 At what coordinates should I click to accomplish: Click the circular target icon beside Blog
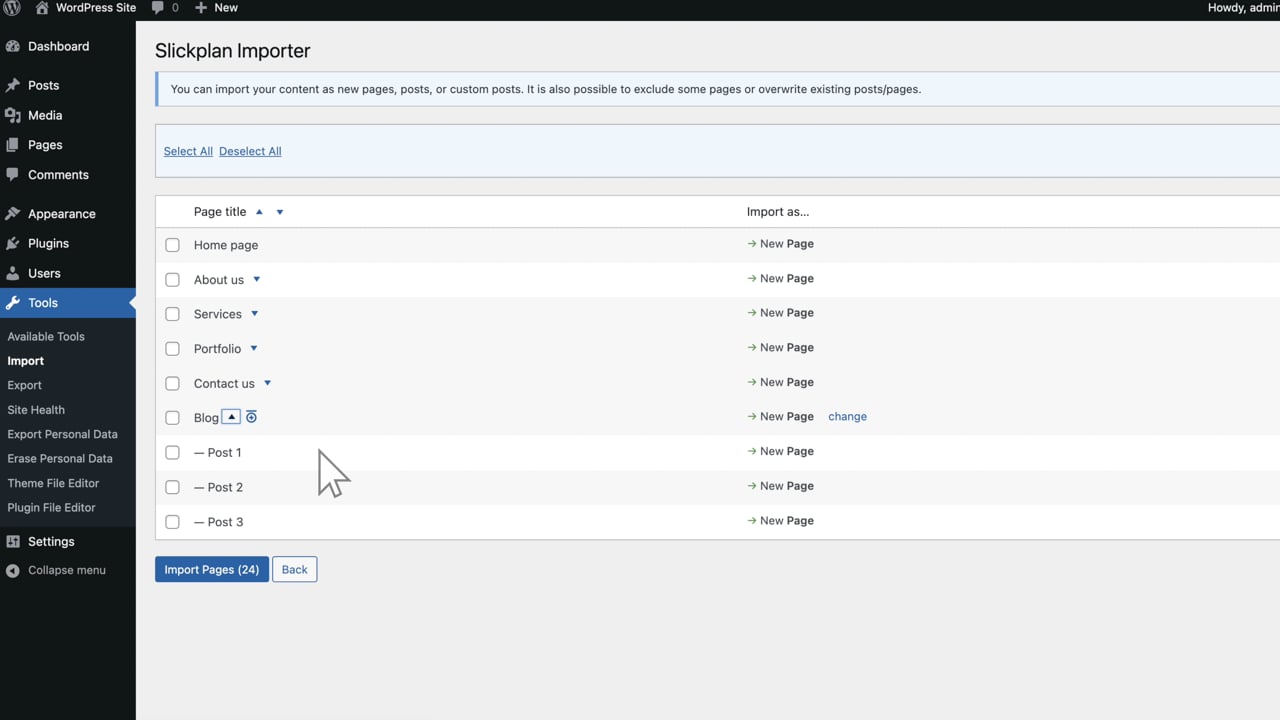[251, 417]
